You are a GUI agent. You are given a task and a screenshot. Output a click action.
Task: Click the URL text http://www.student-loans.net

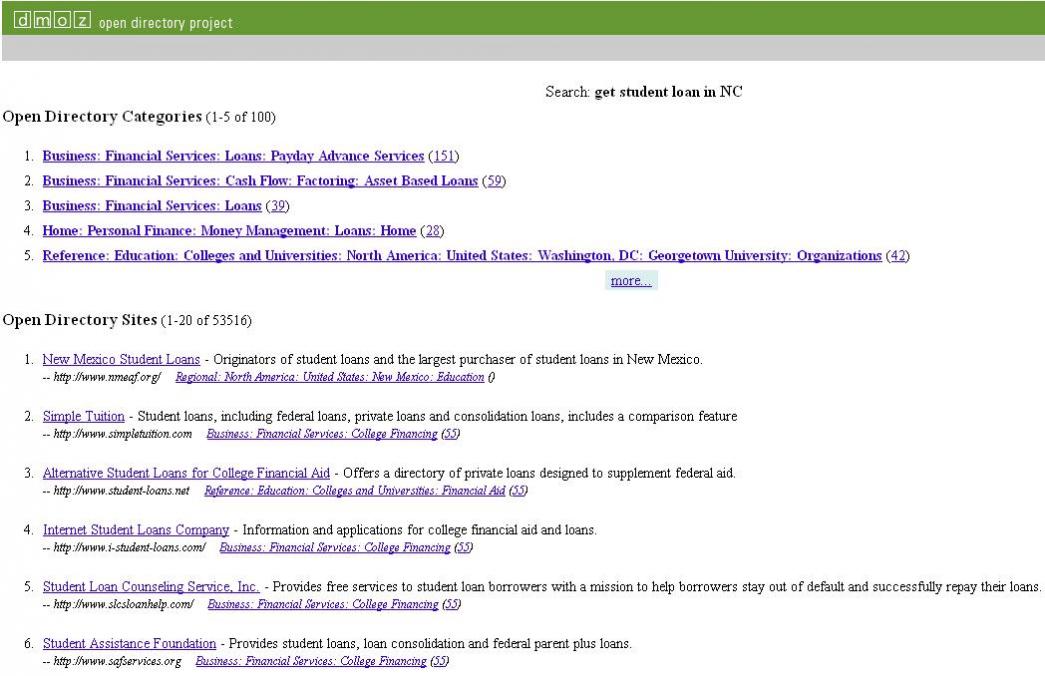click(121, 491)
